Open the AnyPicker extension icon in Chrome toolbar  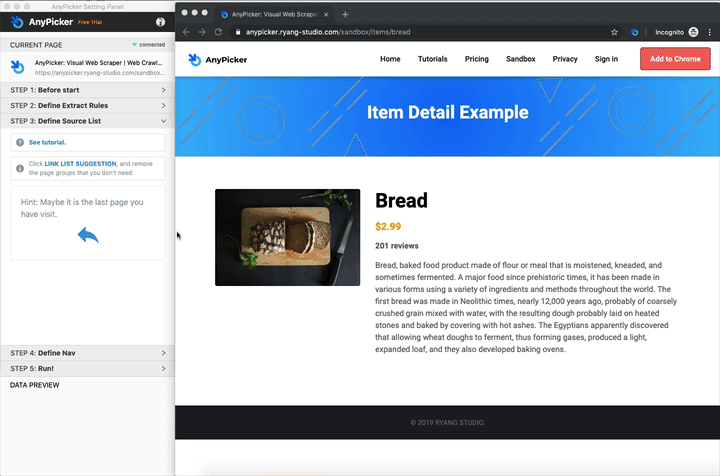[635, 32]
